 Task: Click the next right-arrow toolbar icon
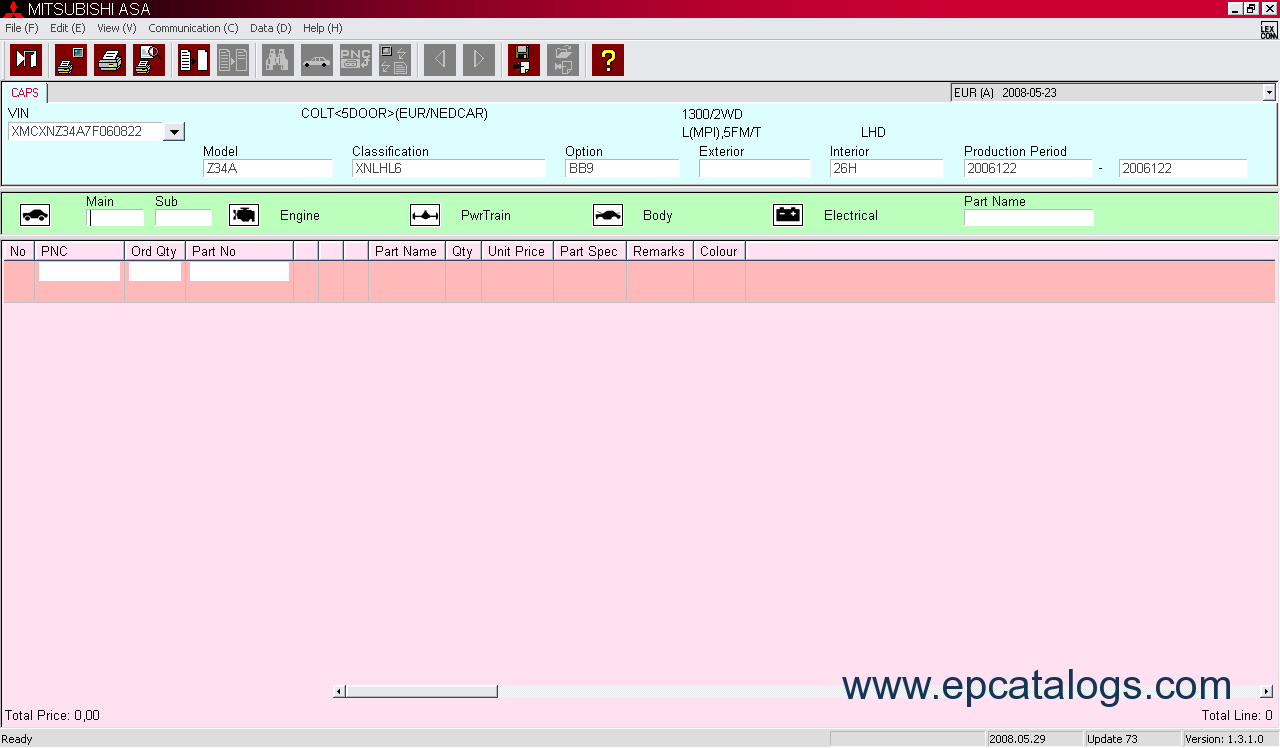pos(479,60)
